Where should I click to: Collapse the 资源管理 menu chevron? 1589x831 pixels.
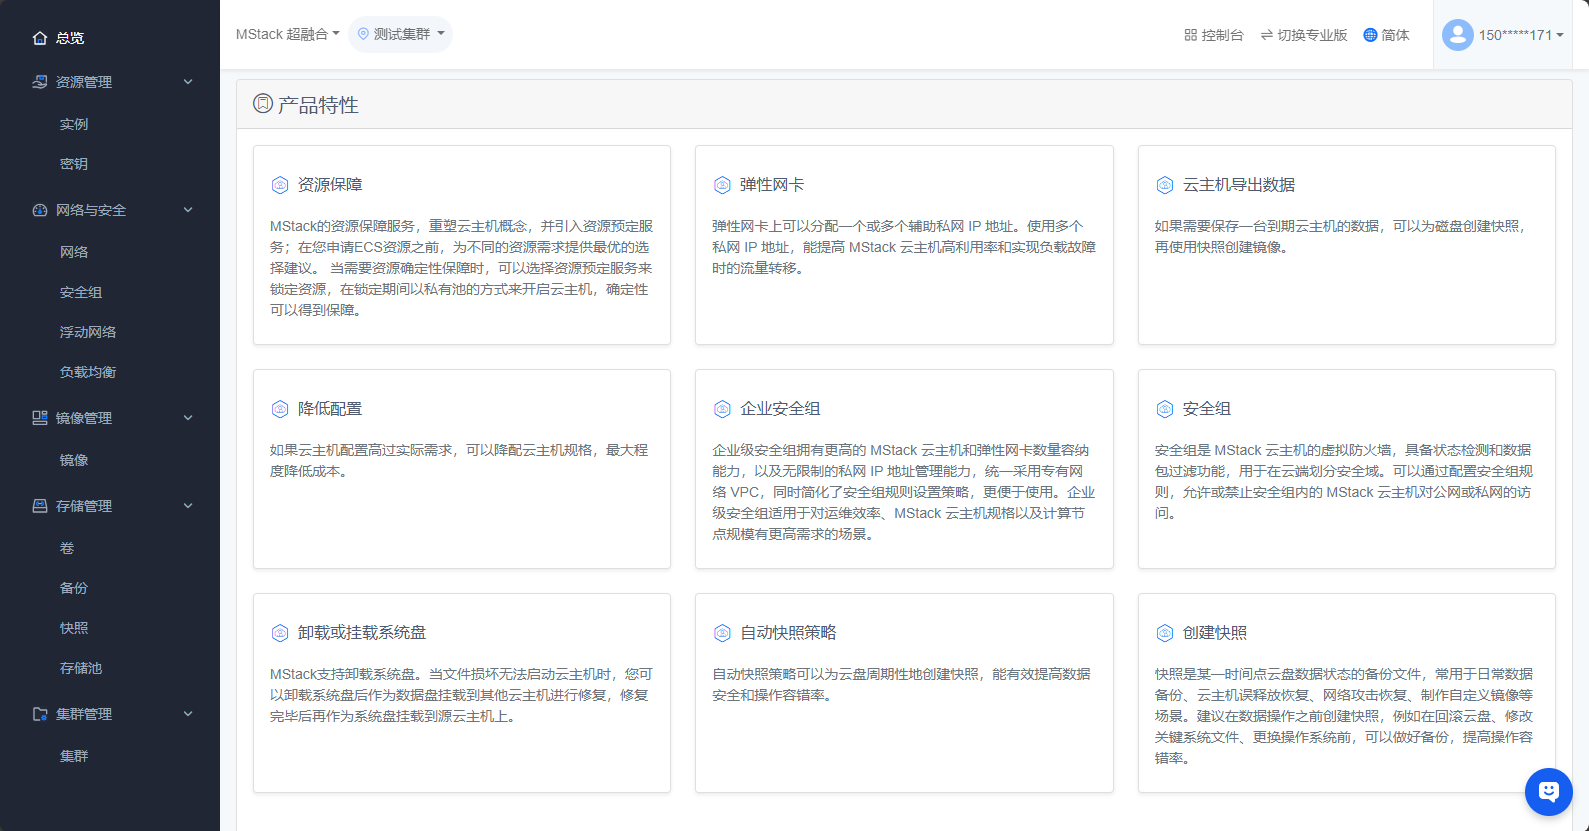[188, 82]
